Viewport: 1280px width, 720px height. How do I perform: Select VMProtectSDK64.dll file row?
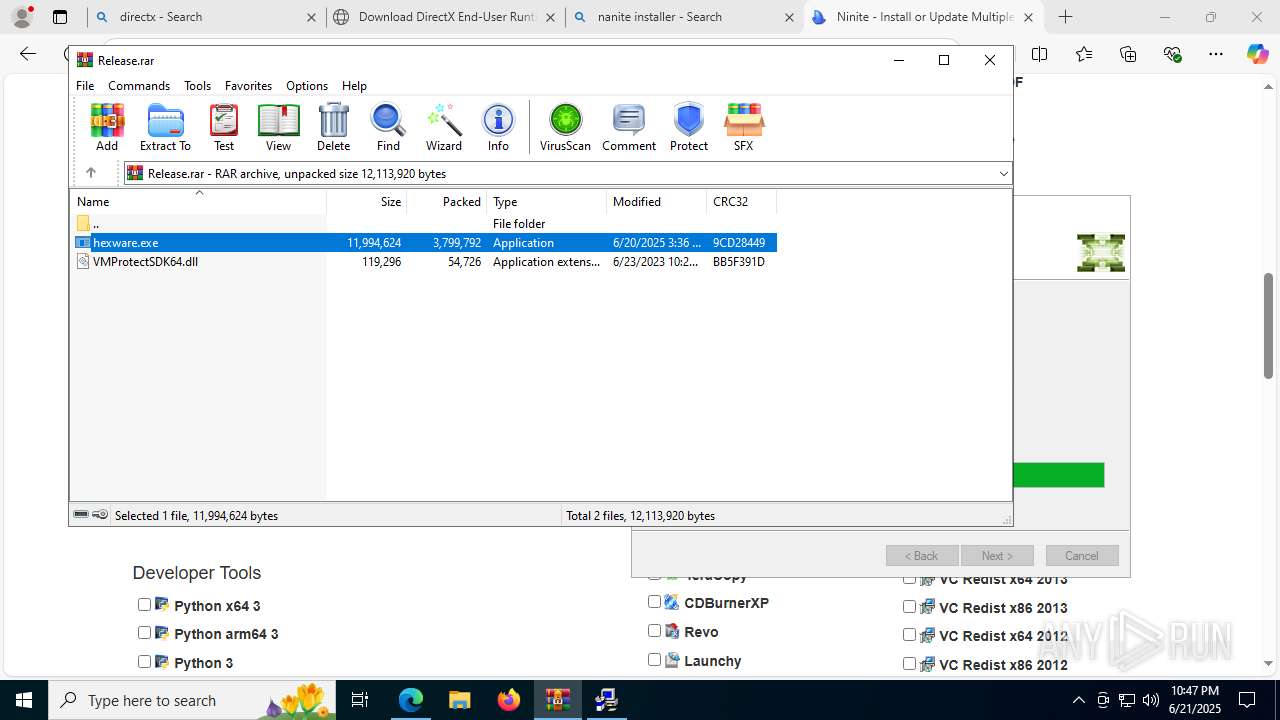pos(424,261)
